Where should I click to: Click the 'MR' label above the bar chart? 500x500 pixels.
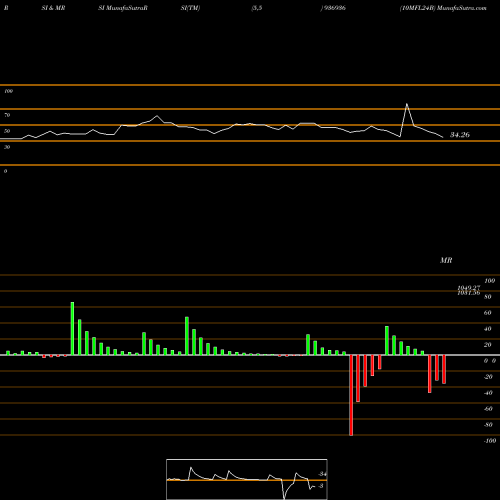click(446, 260)
